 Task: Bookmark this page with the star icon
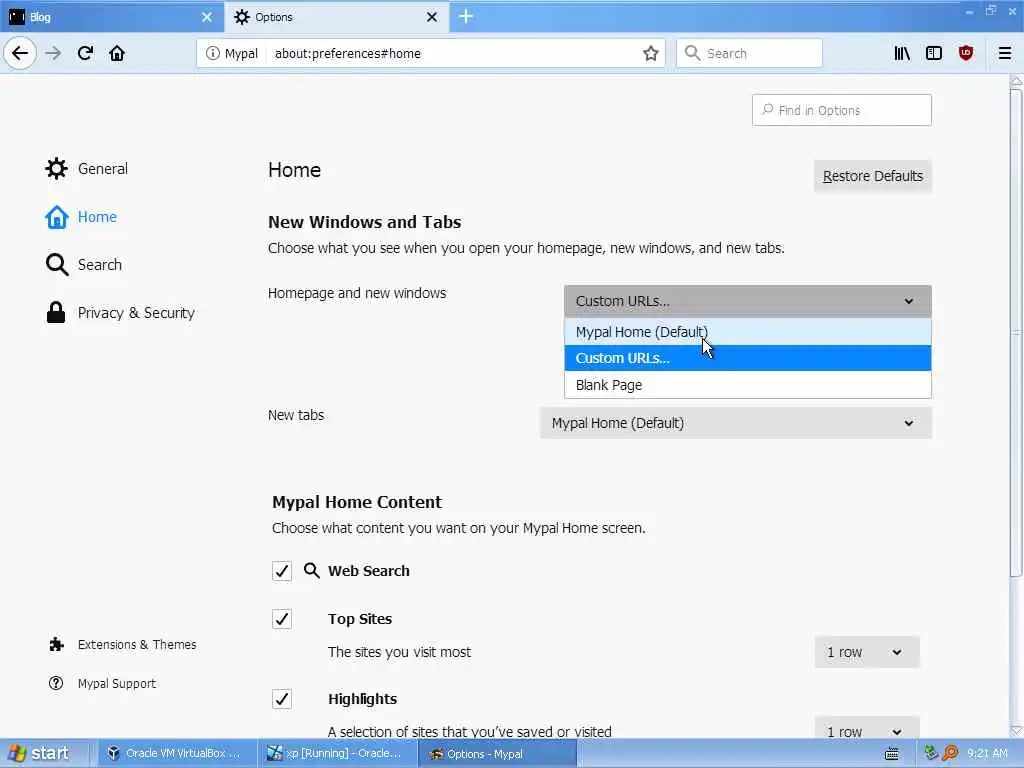pos(650,54)
